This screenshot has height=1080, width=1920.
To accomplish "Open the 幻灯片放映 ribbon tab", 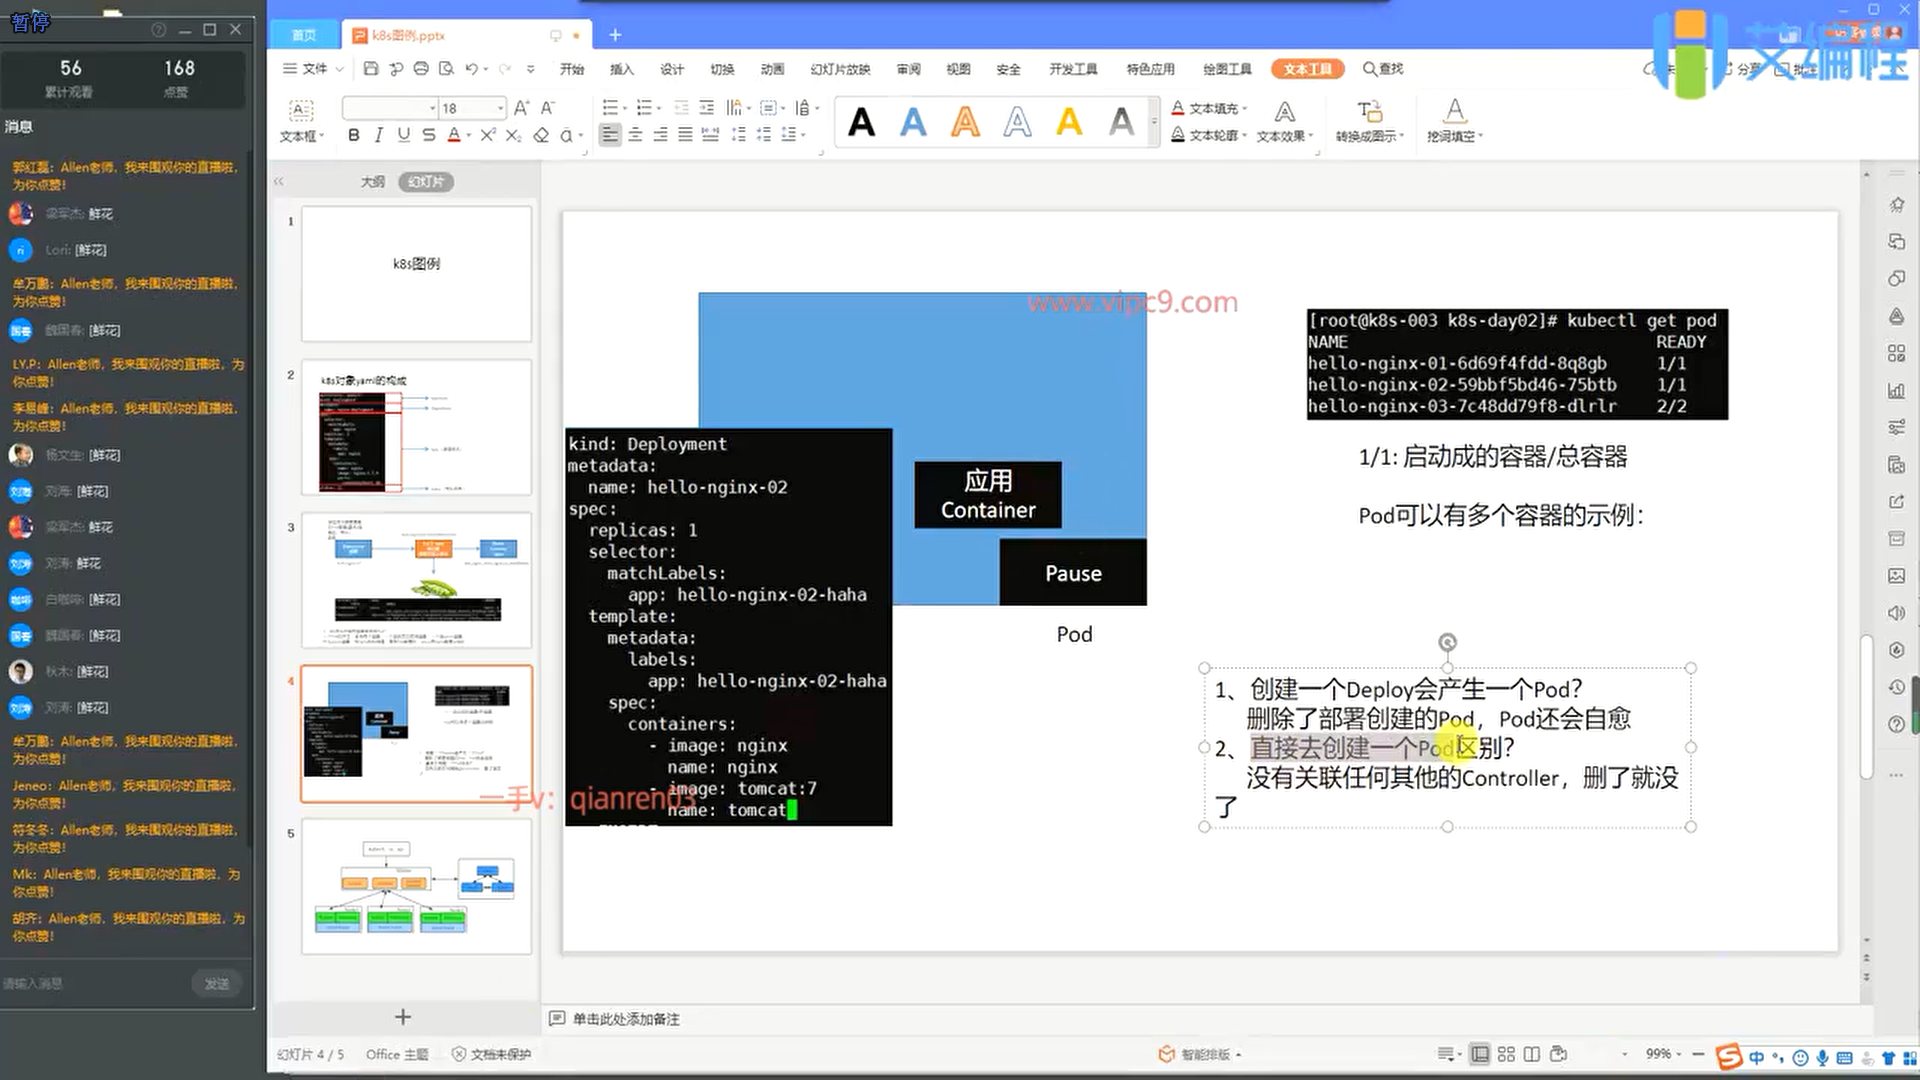I will (840, 69).
